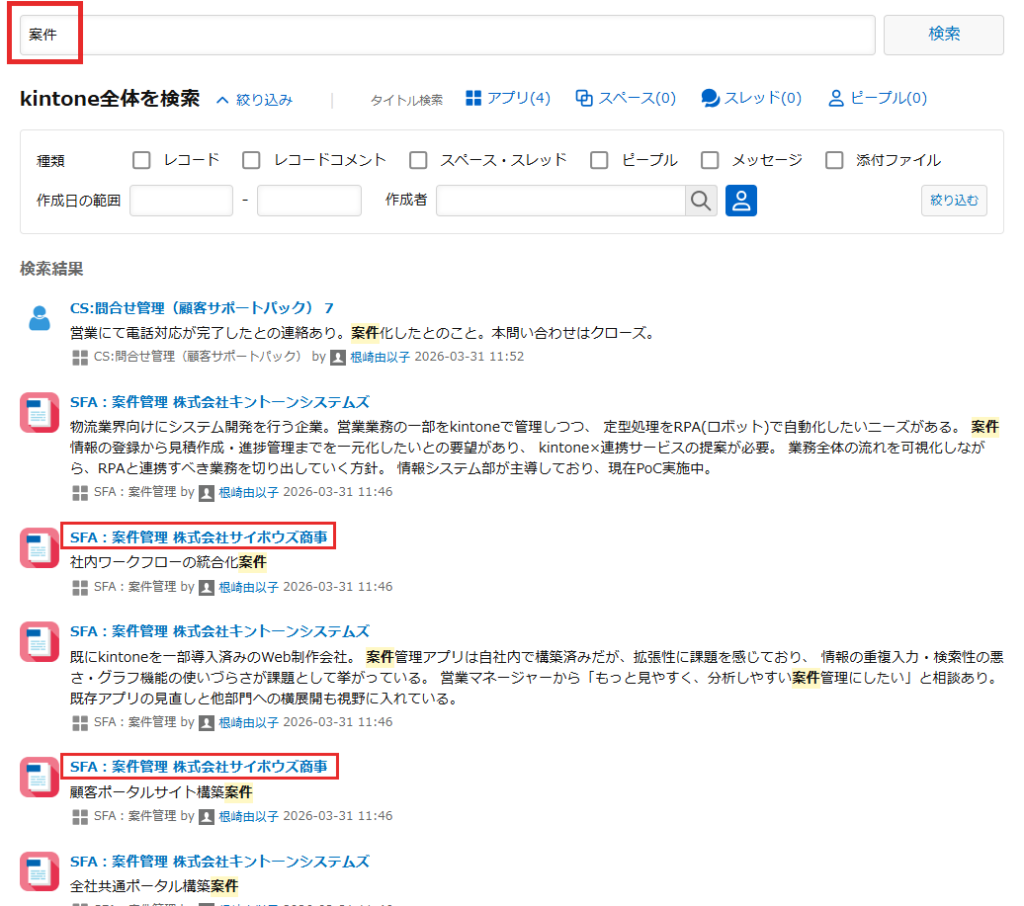The height and width of the screenshot is (906, 1024).
Task: Select the People (0) filter tab
Action: (x=877, y=98)
